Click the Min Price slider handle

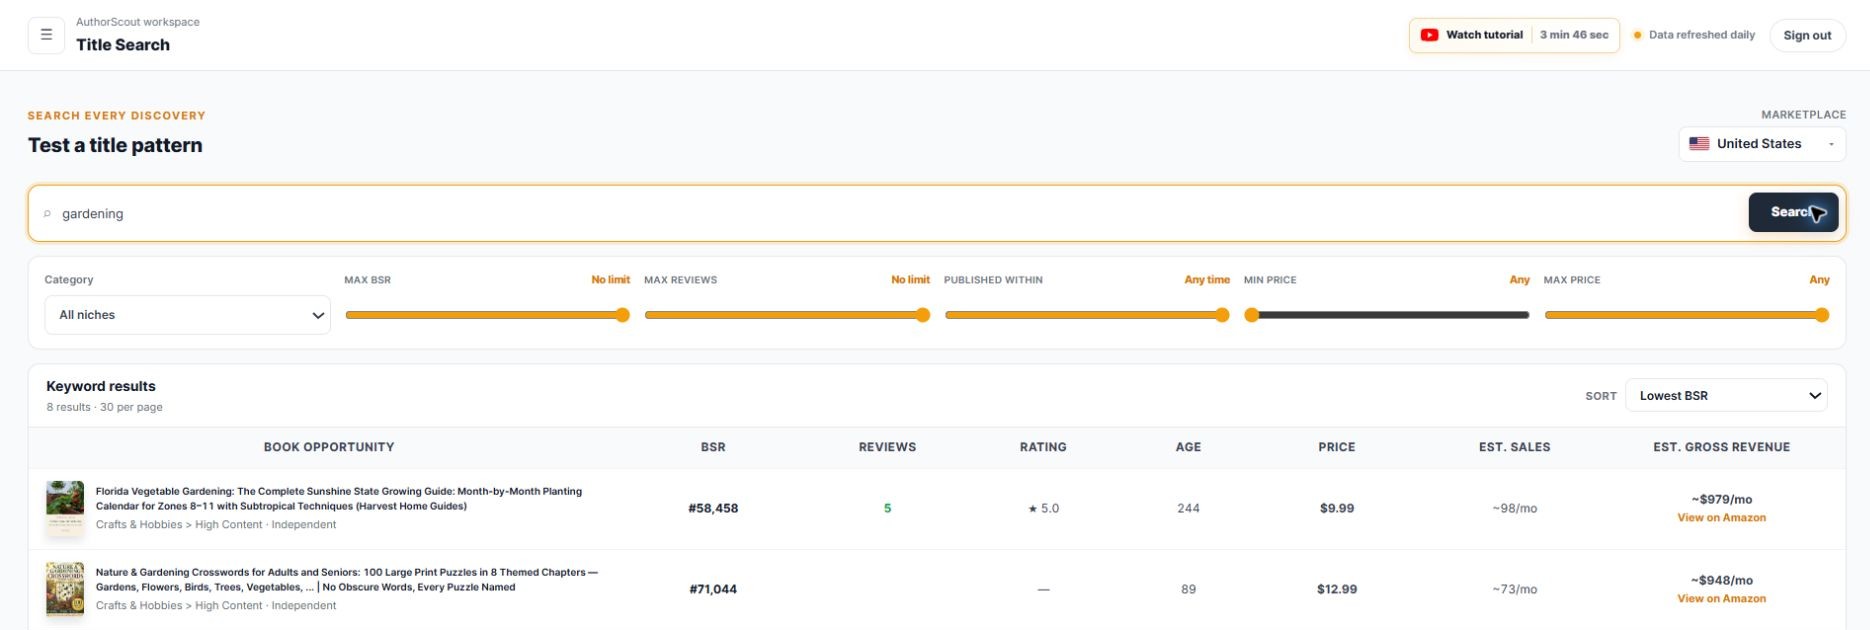coord(1251,315)
